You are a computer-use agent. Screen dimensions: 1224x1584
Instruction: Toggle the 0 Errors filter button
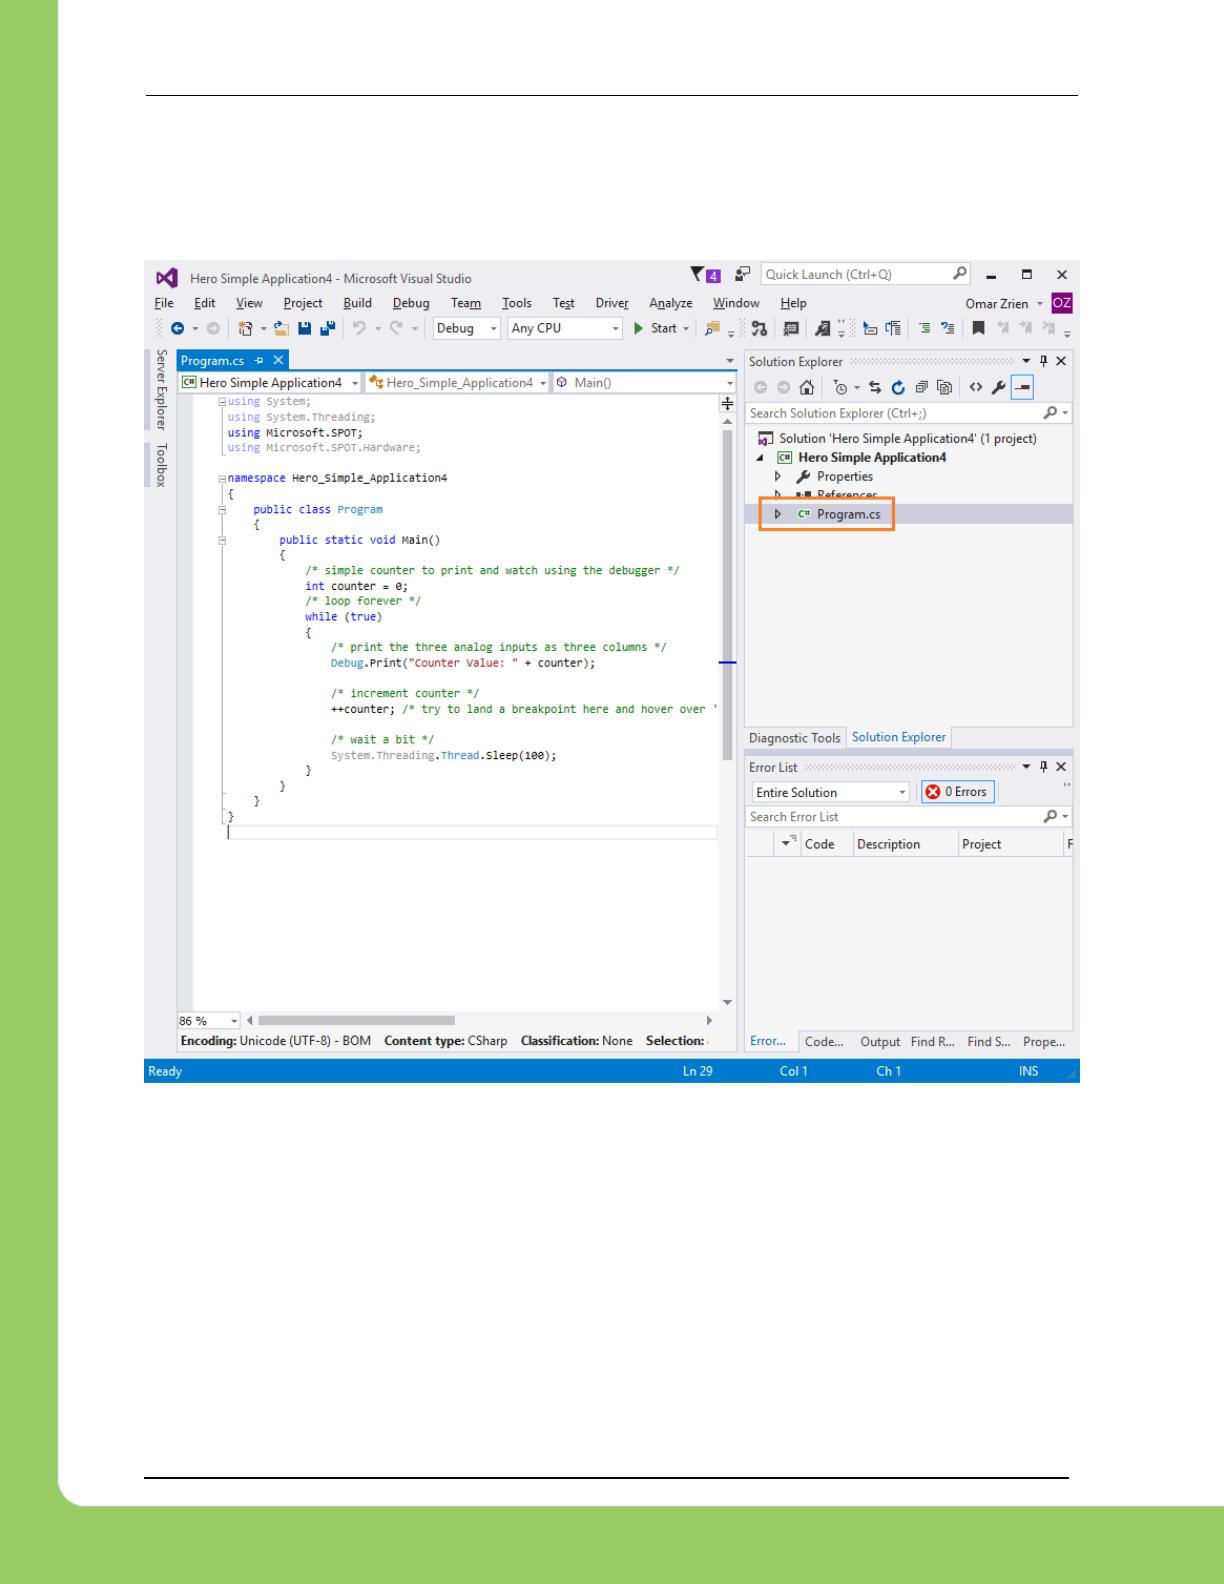957,792
